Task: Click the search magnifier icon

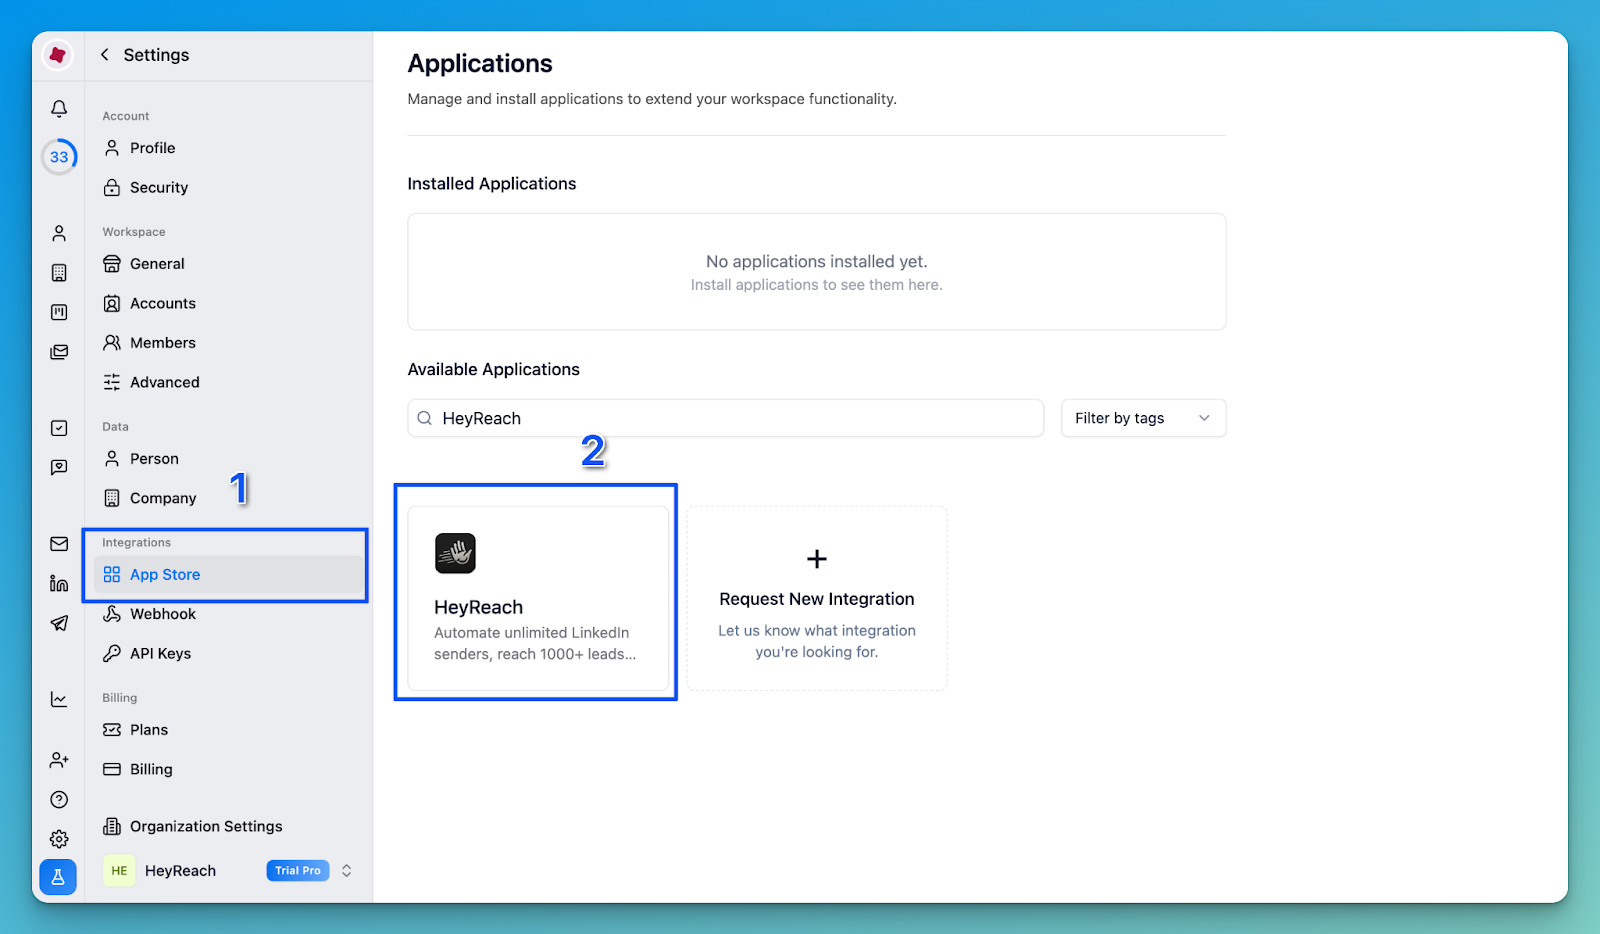Action: click(425, 418)
